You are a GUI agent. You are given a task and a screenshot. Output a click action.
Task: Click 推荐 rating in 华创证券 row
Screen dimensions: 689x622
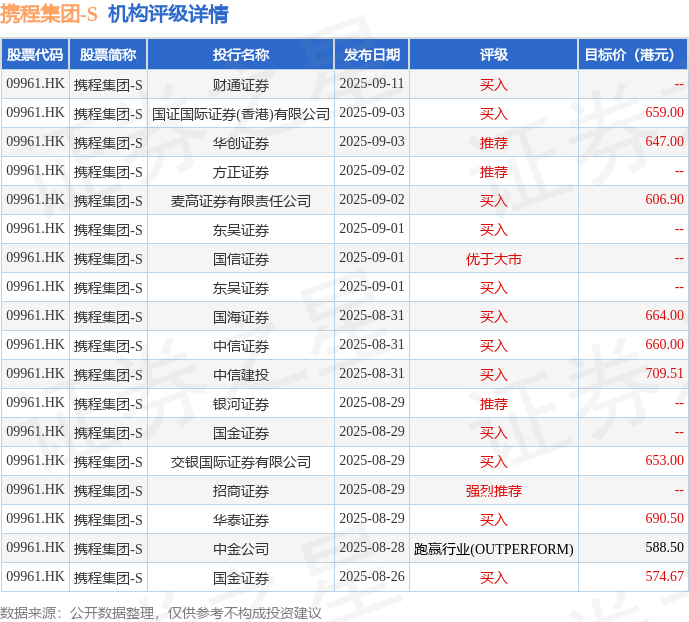tap(493, 143)
